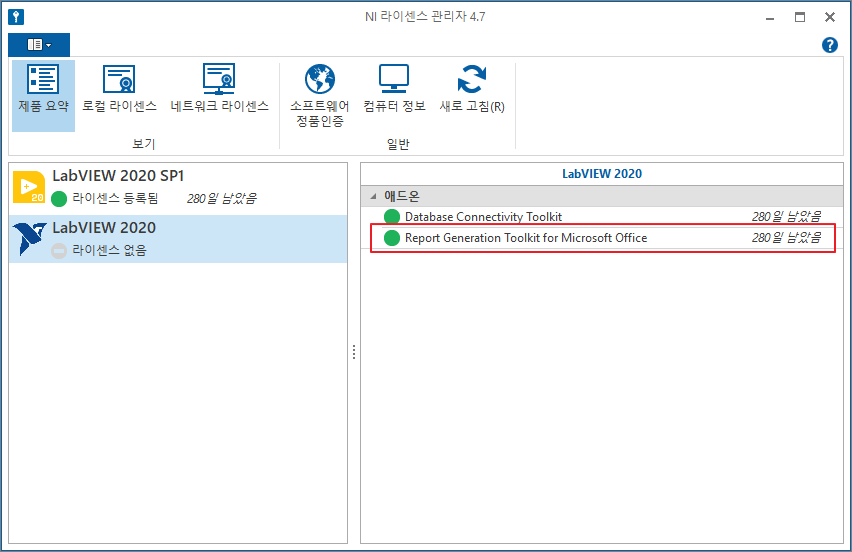Click the yellow LabVIEW 2020 SP1 icon
This screenshot has width=852, height=552.
point(29,187)
